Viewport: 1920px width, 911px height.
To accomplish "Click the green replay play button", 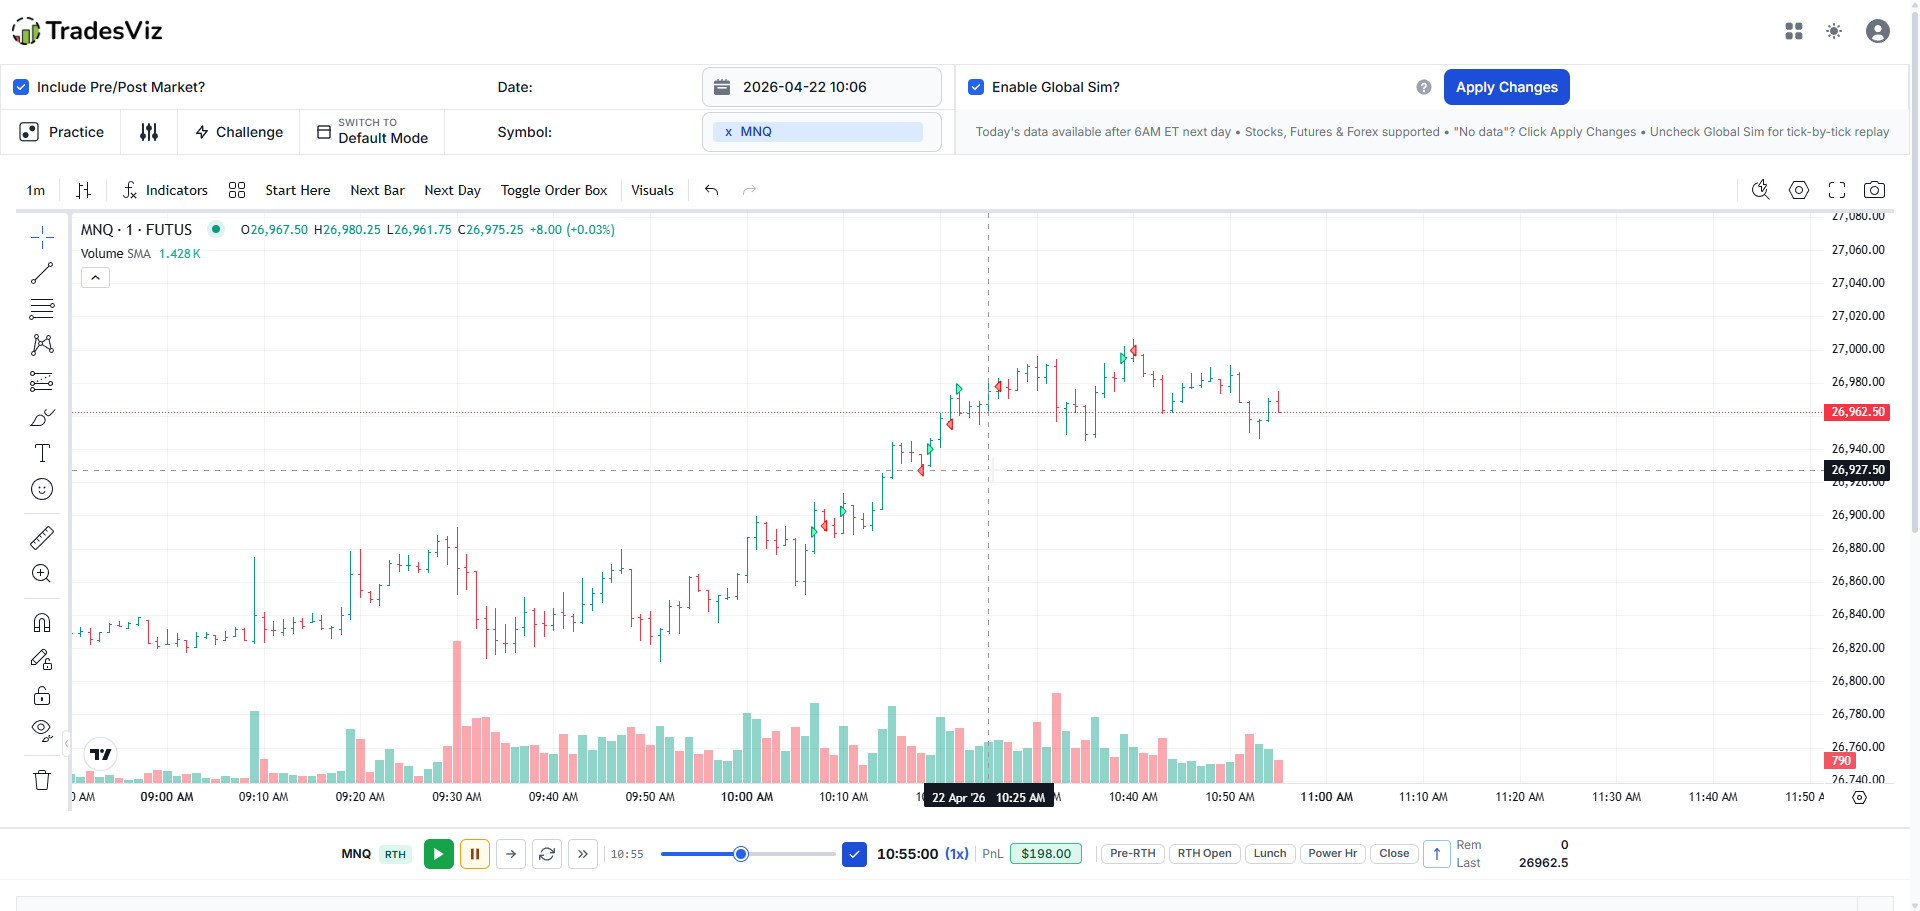I will (x=438, y=854).
